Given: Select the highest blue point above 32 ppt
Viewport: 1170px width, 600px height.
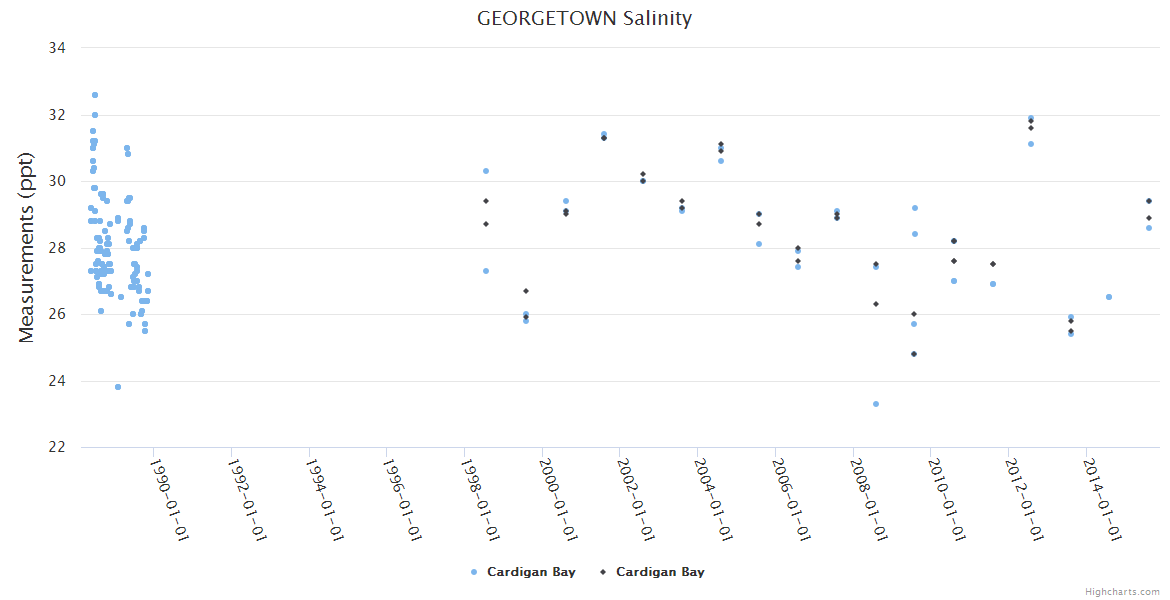Looking at the screenshot, I should coord(95,95).
